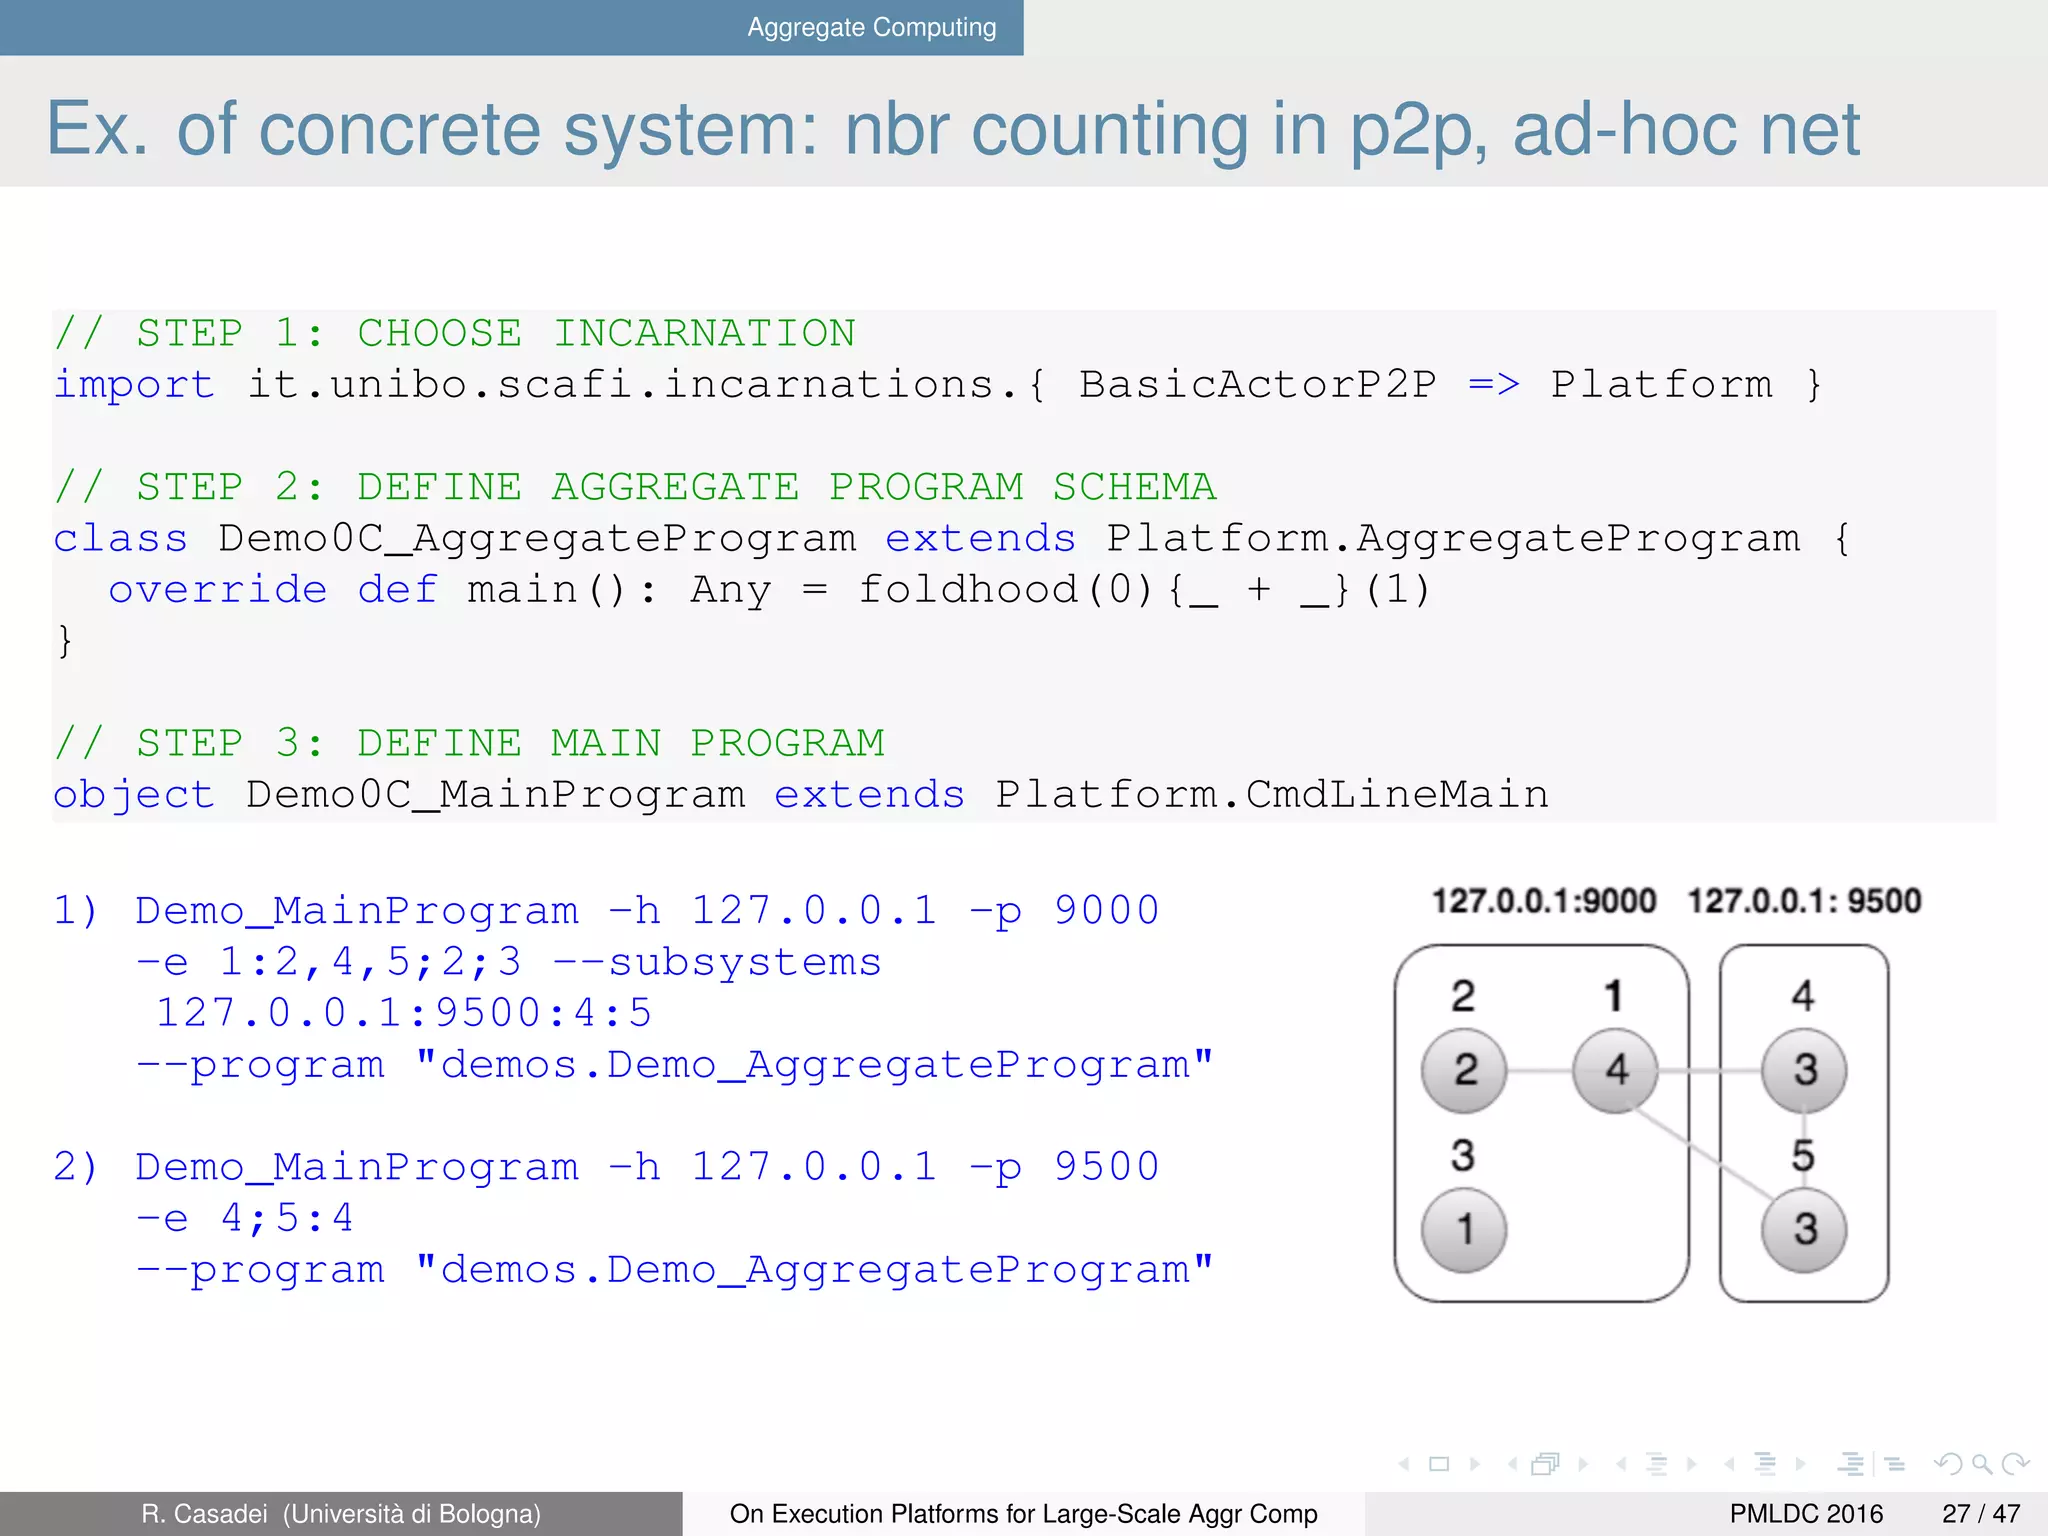This screenshot has width=2048, height=1536.
Task: Go to previous section arrow
Action: point(1729,1464)
